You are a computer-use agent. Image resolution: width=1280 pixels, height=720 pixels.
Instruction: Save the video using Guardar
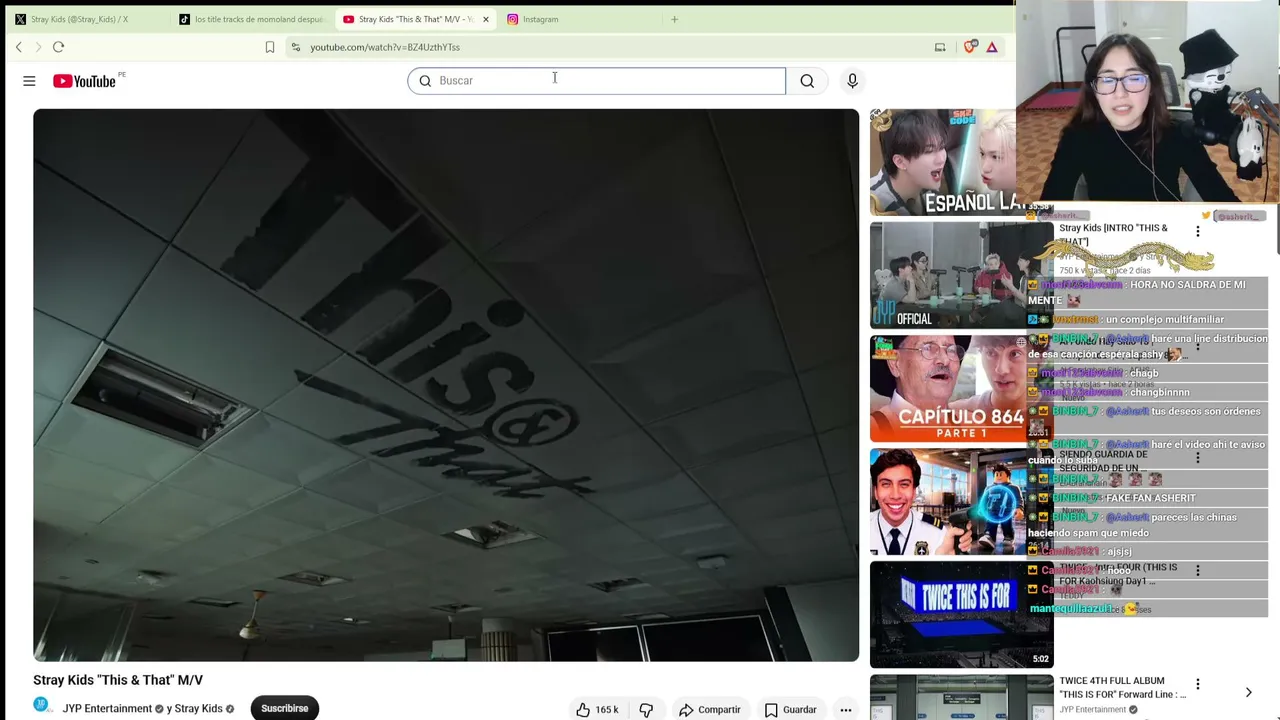(x=791, y=709)
